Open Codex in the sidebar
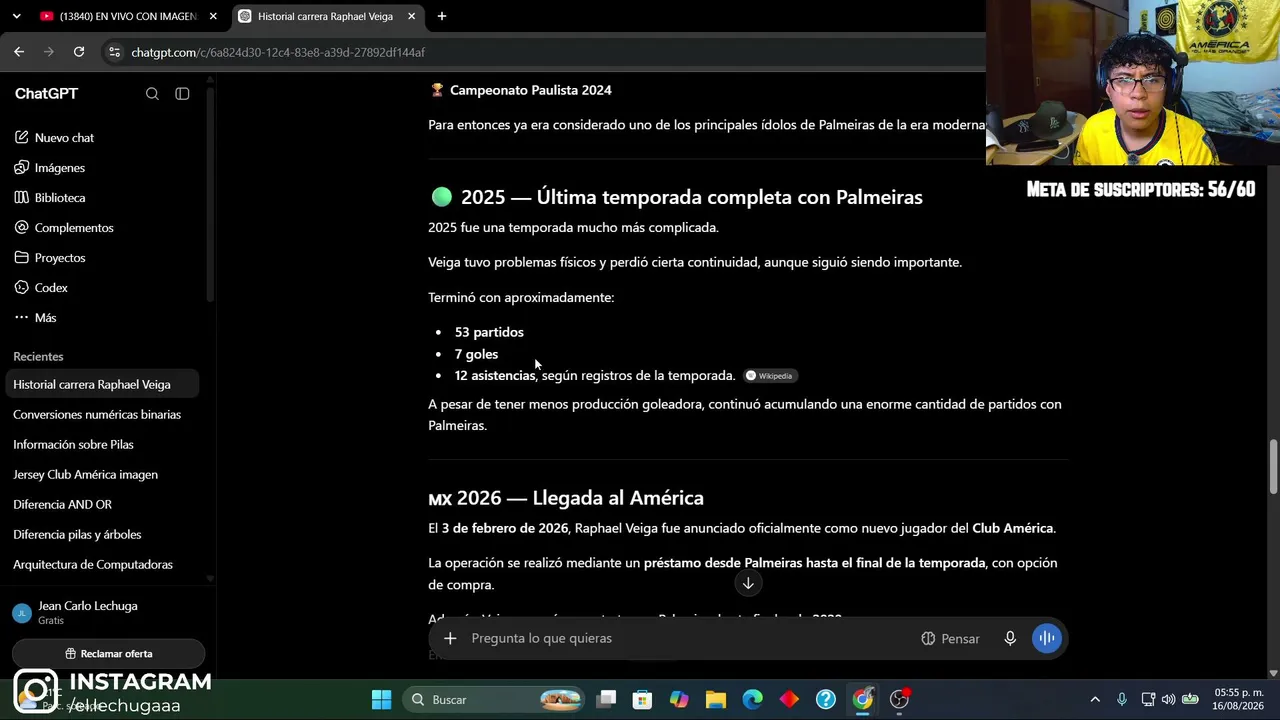Image resolution: width=1280 pixels, height=720 pixels. click(51, 288)
